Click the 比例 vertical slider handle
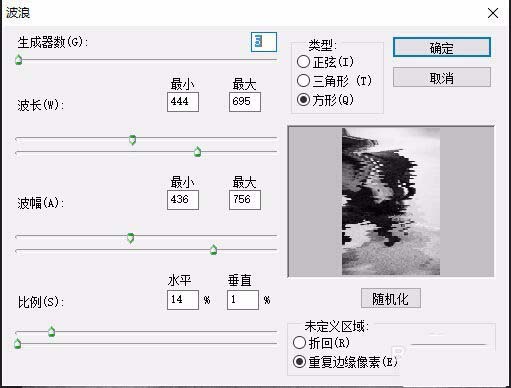 click(x=18, y=343)
